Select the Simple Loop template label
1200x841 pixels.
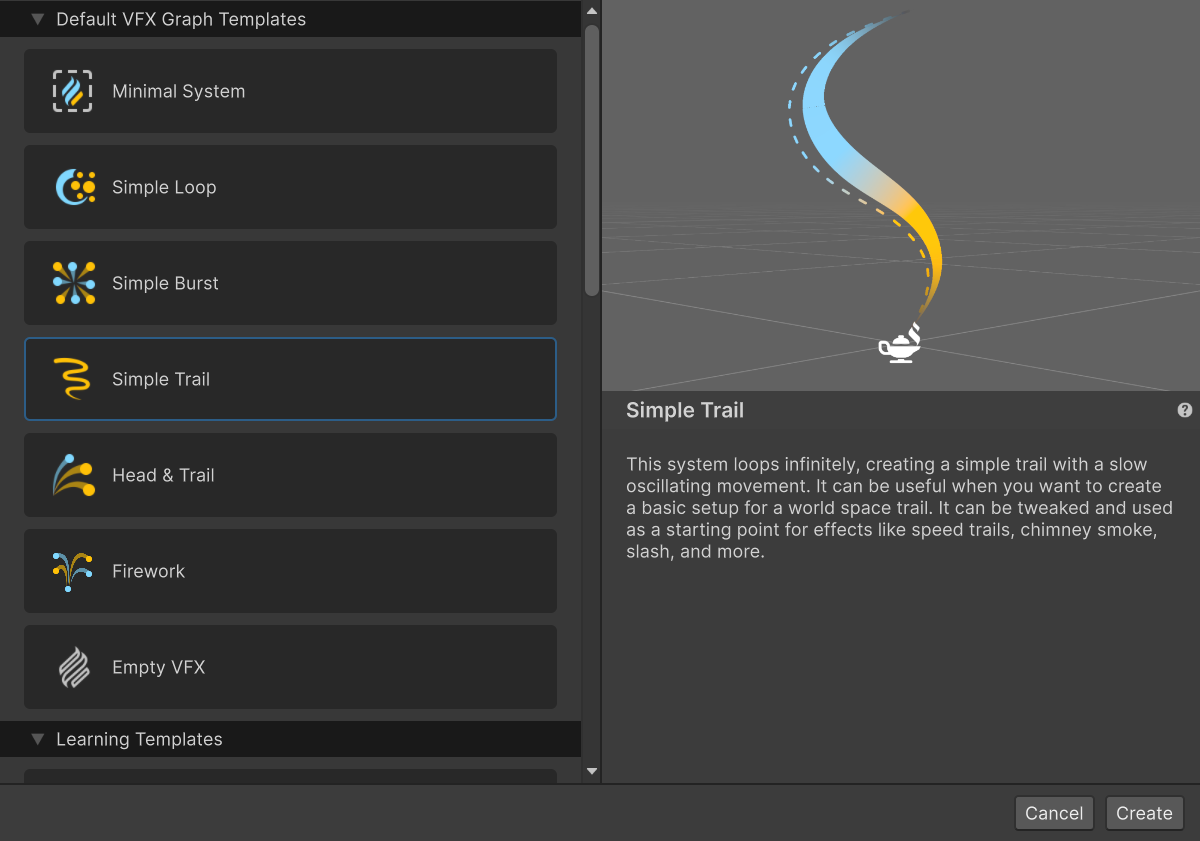164,187
